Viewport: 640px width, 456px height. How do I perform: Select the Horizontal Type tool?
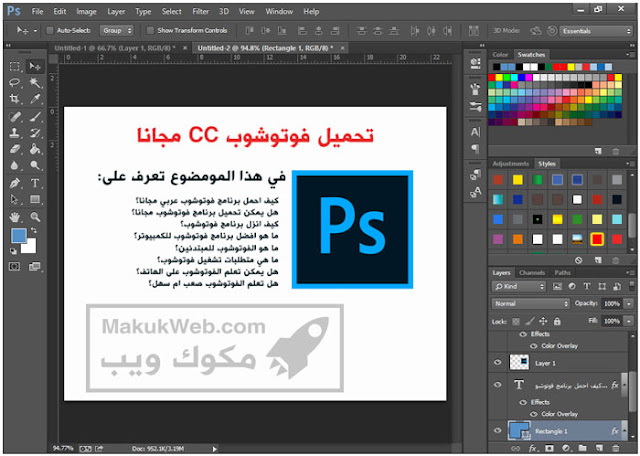pyautogui.click(x=35, y=183)
